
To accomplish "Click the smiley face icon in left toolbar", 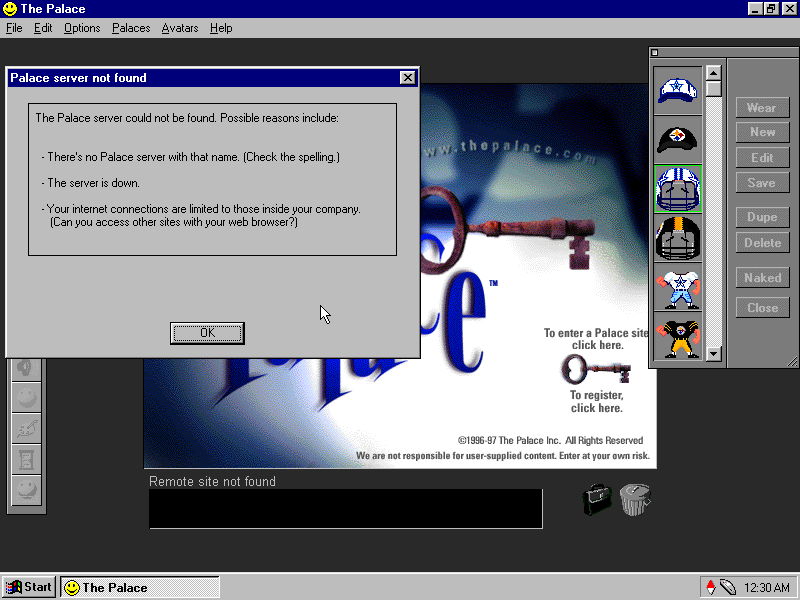I will click(25, 398).
